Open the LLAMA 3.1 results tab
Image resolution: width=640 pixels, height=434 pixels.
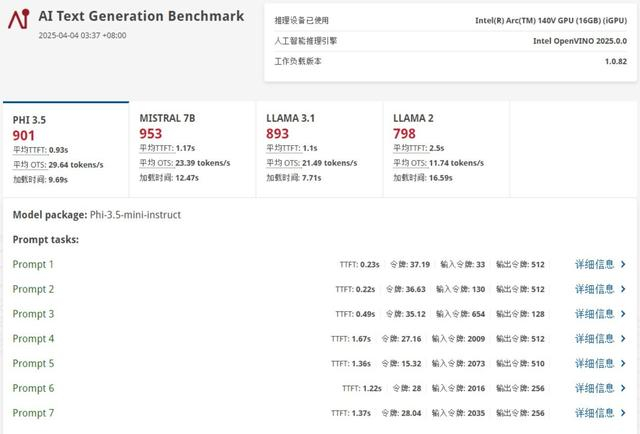tap(320, 149)
